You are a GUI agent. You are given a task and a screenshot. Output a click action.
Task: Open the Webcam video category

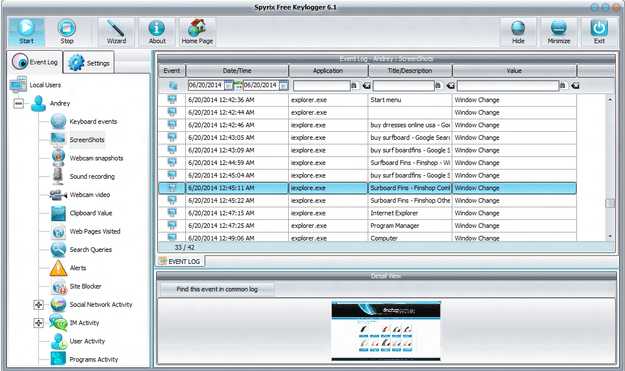point(90,195)
